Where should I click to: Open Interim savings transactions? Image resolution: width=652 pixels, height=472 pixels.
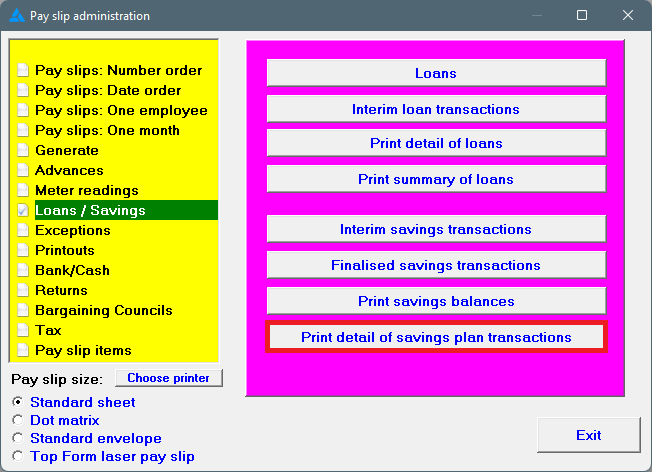click(436, 229)
